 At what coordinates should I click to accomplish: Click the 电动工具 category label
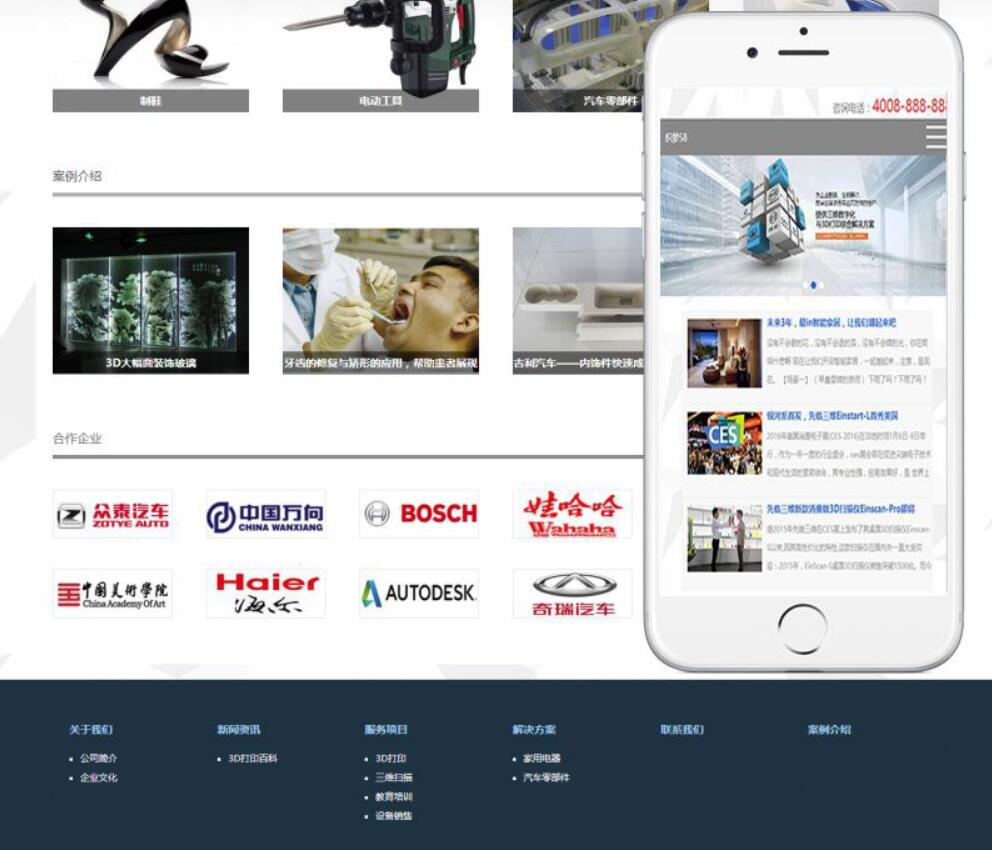pyautogui.click(x=380, y=101)
